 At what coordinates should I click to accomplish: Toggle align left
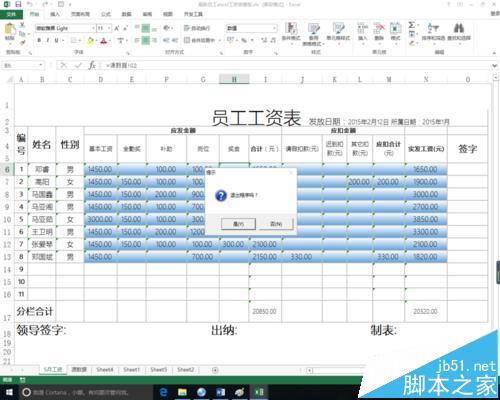point(137,40)
